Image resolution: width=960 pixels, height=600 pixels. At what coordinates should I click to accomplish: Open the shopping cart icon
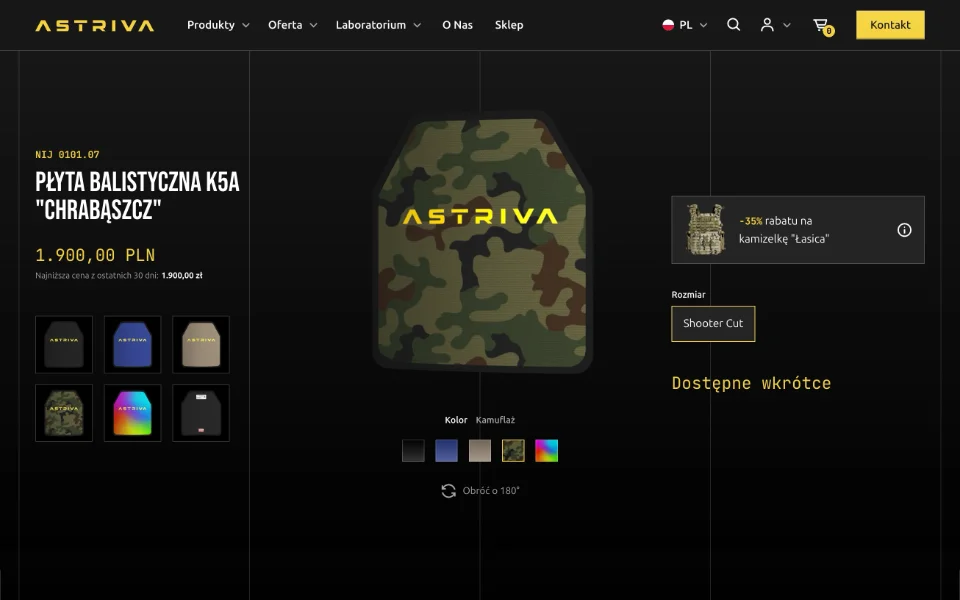pyautogui.click(x=822, y=26)
